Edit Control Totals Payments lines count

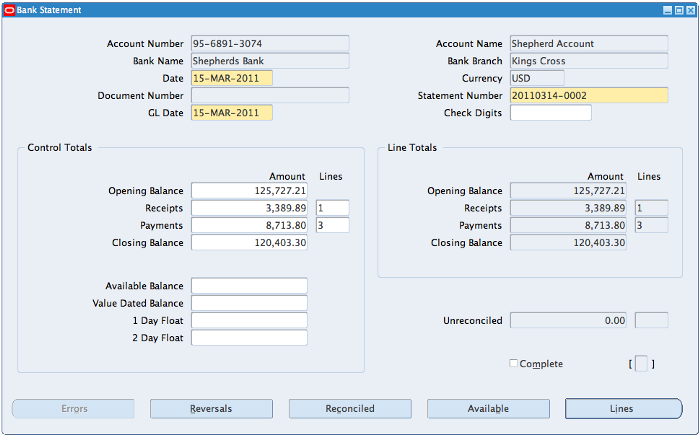click(333, 225)
